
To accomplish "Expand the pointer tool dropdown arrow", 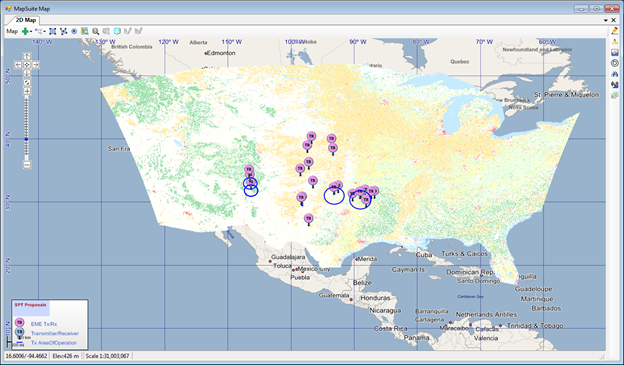I will tap(45, 31).
